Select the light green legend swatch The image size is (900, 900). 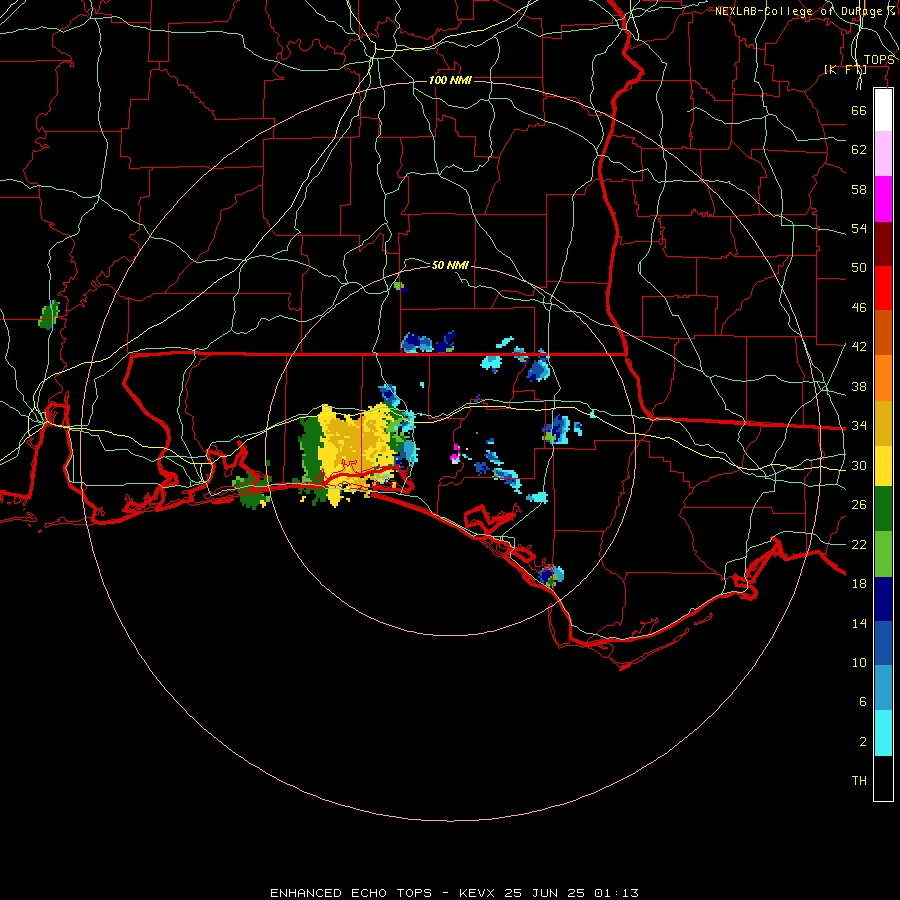883,553
